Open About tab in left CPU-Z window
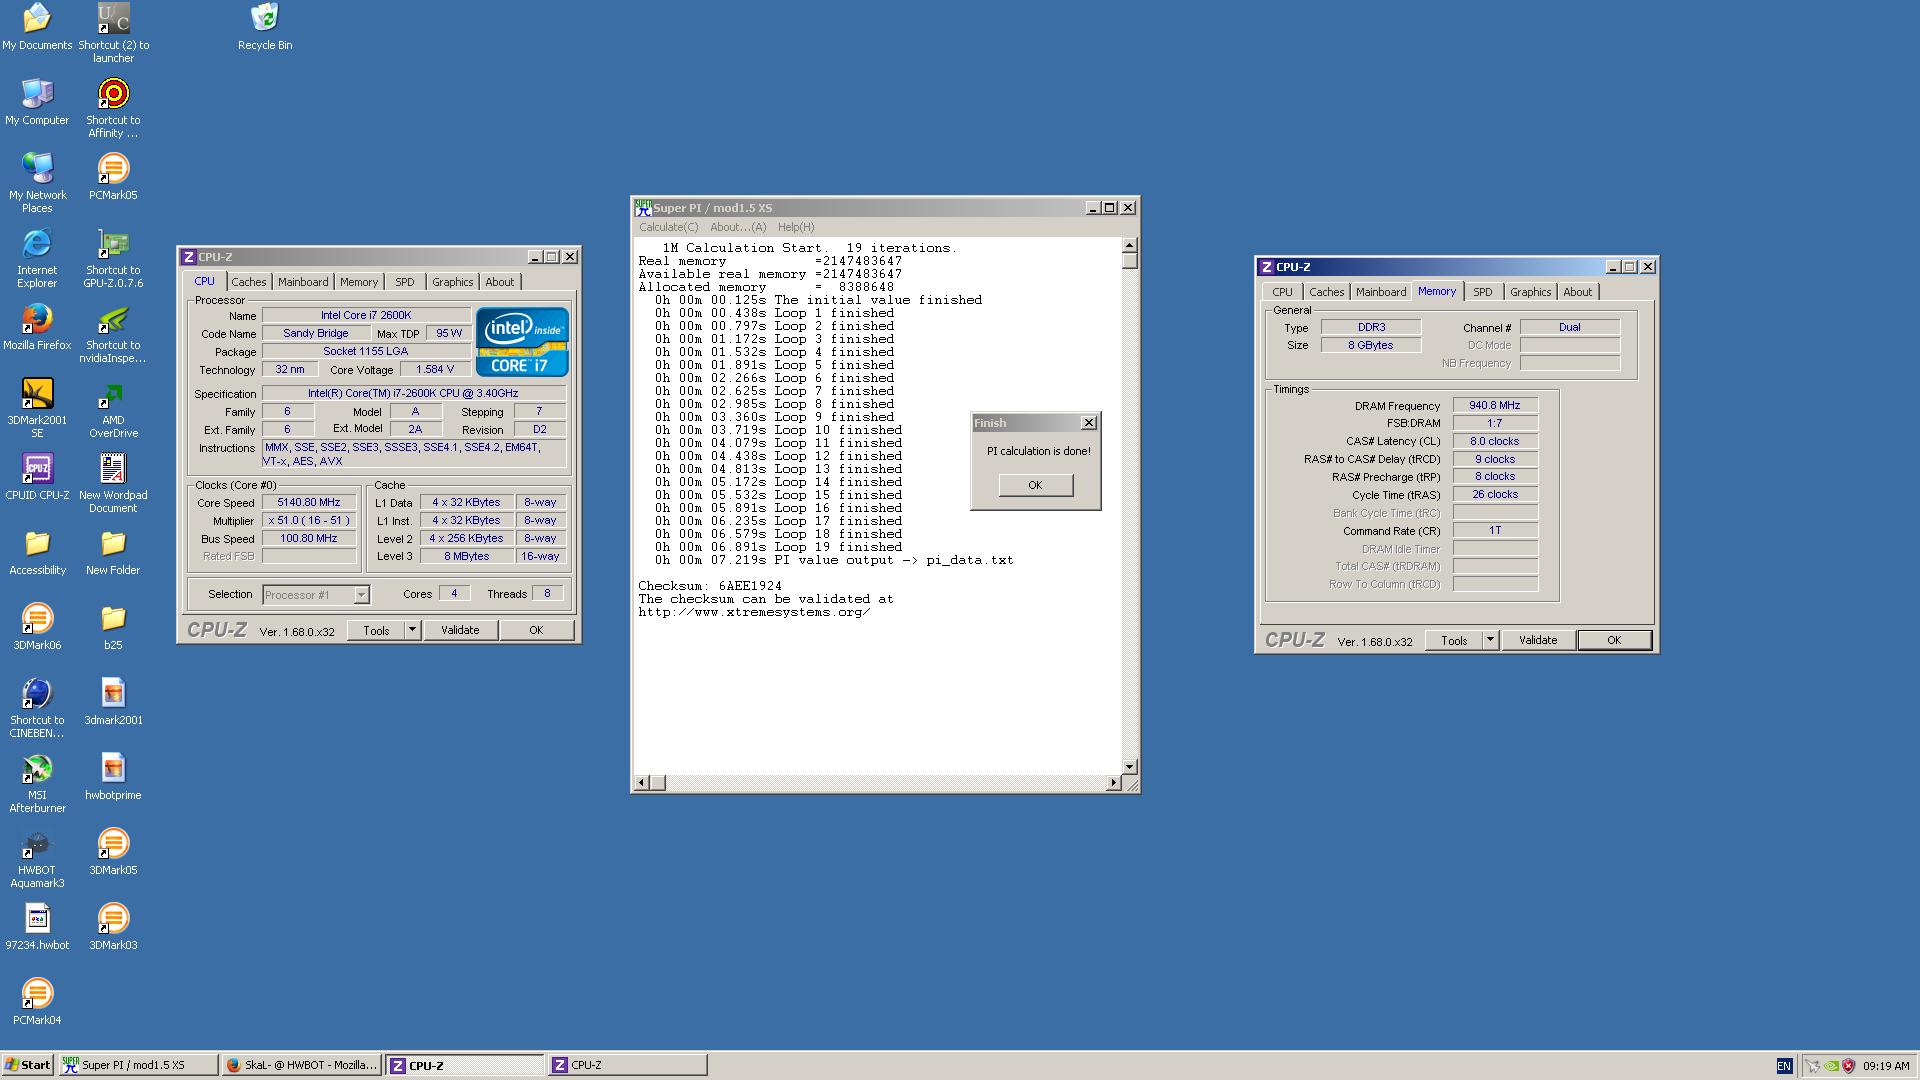Image resolution: width=1920 pixels, height=1080 pixels. click(x=500, y=282)
